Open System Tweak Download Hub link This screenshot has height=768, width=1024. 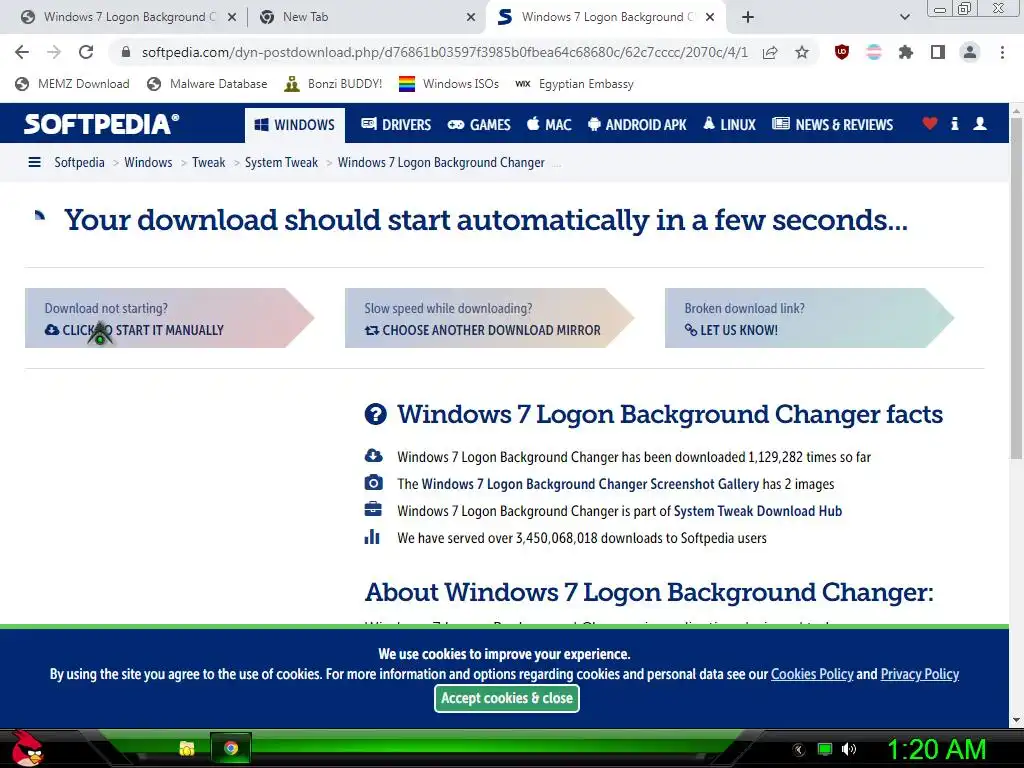tap(758, 511)
